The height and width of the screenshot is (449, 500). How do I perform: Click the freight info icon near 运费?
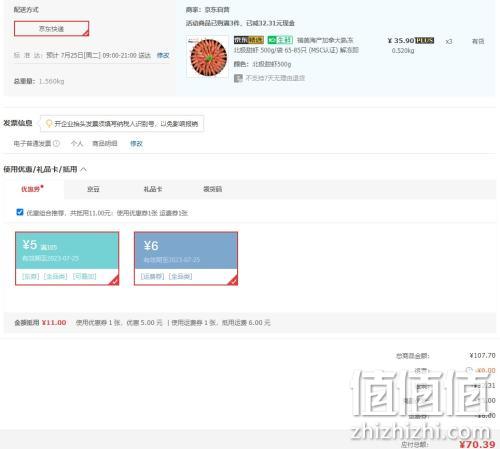point(469,370)
